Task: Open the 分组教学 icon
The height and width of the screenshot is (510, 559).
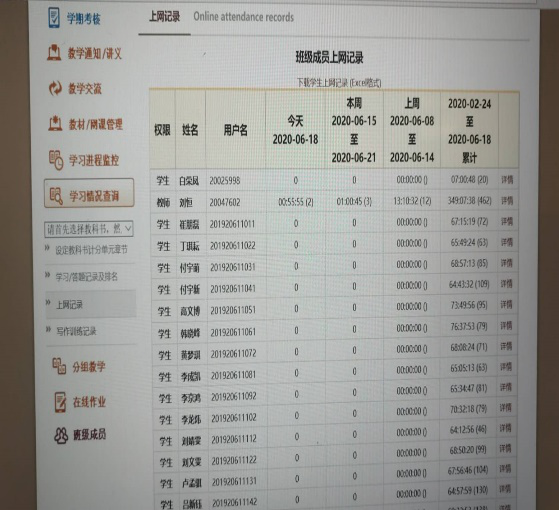Action: 59,366
